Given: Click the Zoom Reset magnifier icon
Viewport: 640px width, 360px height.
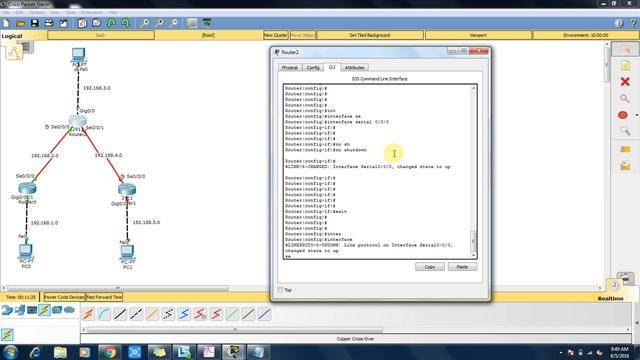Looking at the screenshot, I should pyautogui.click(x=159, y=23).
